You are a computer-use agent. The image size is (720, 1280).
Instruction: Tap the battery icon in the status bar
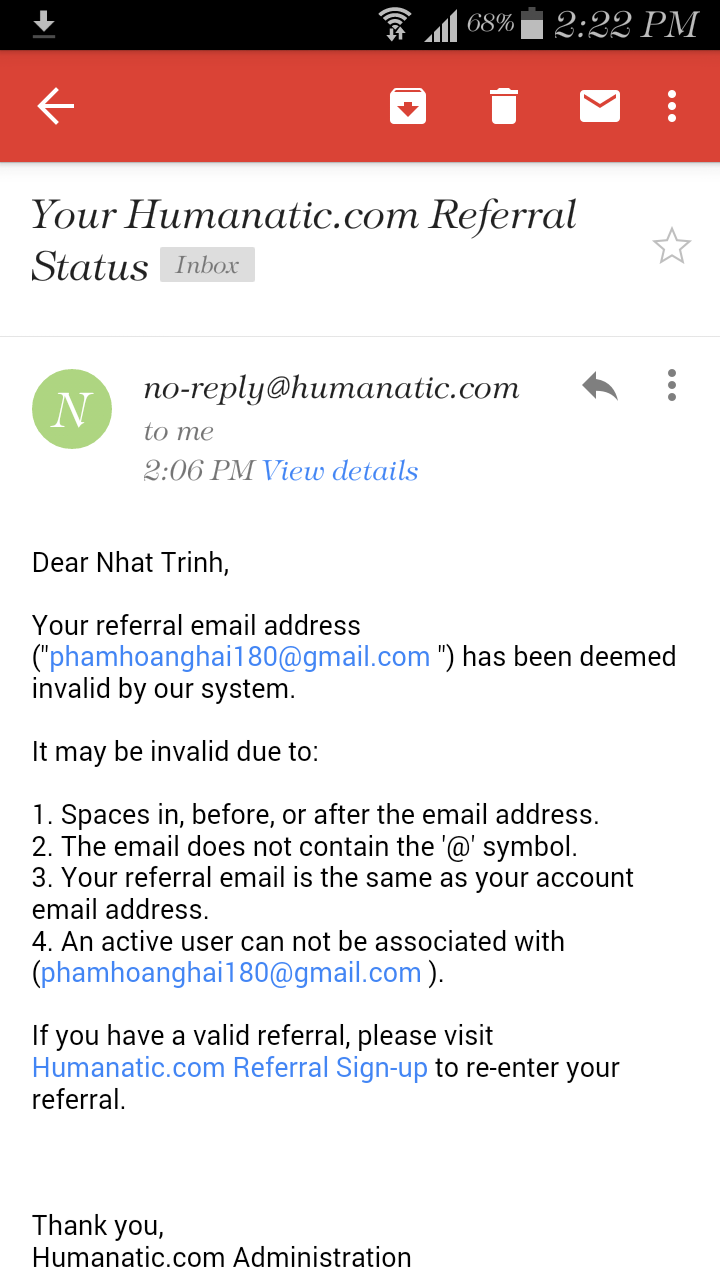pyautogui.click(x=532, y=24)
